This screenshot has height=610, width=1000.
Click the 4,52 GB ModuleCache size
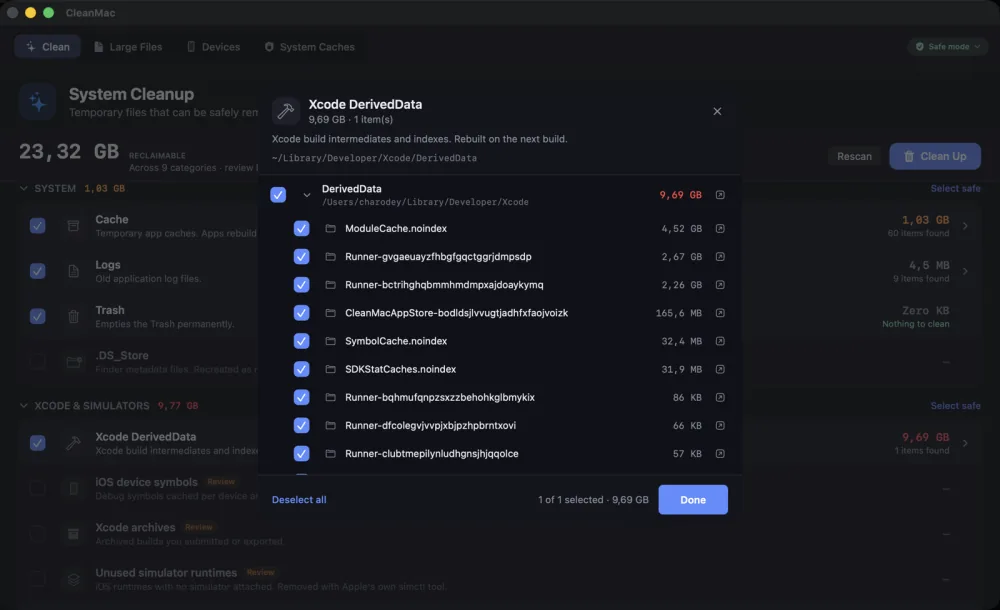coord(681,228)
